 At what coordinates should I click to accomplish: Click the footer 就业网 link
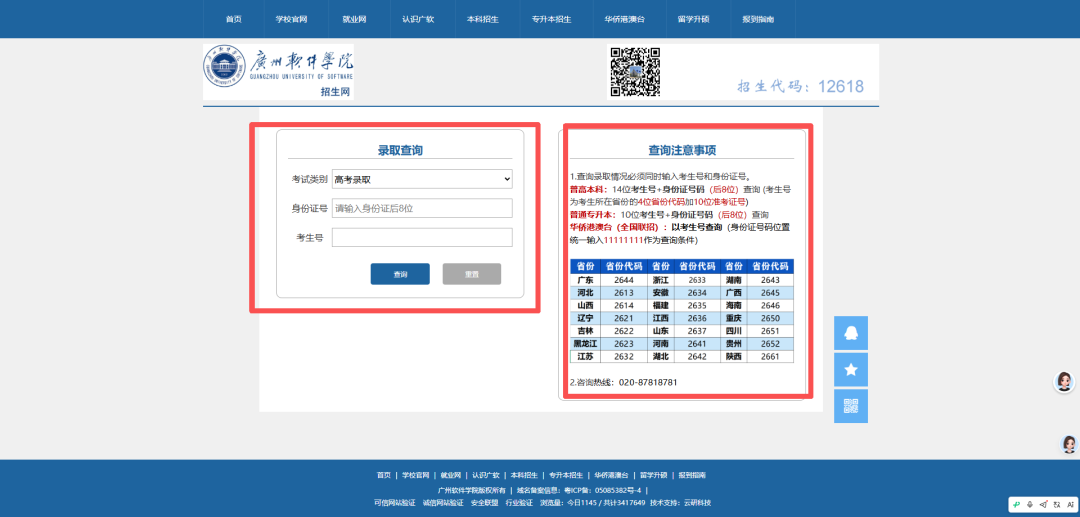pos(450,476)
